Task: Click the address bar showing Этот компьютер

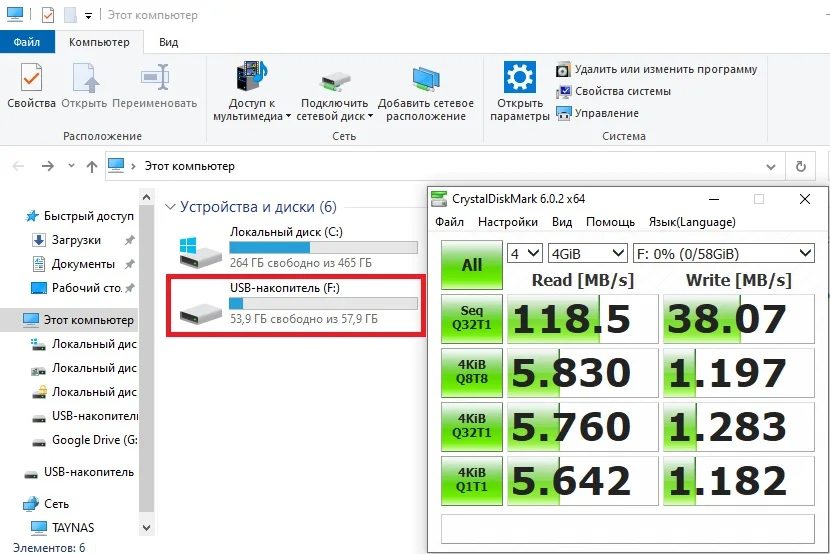Action: click(x=445, y=166)
